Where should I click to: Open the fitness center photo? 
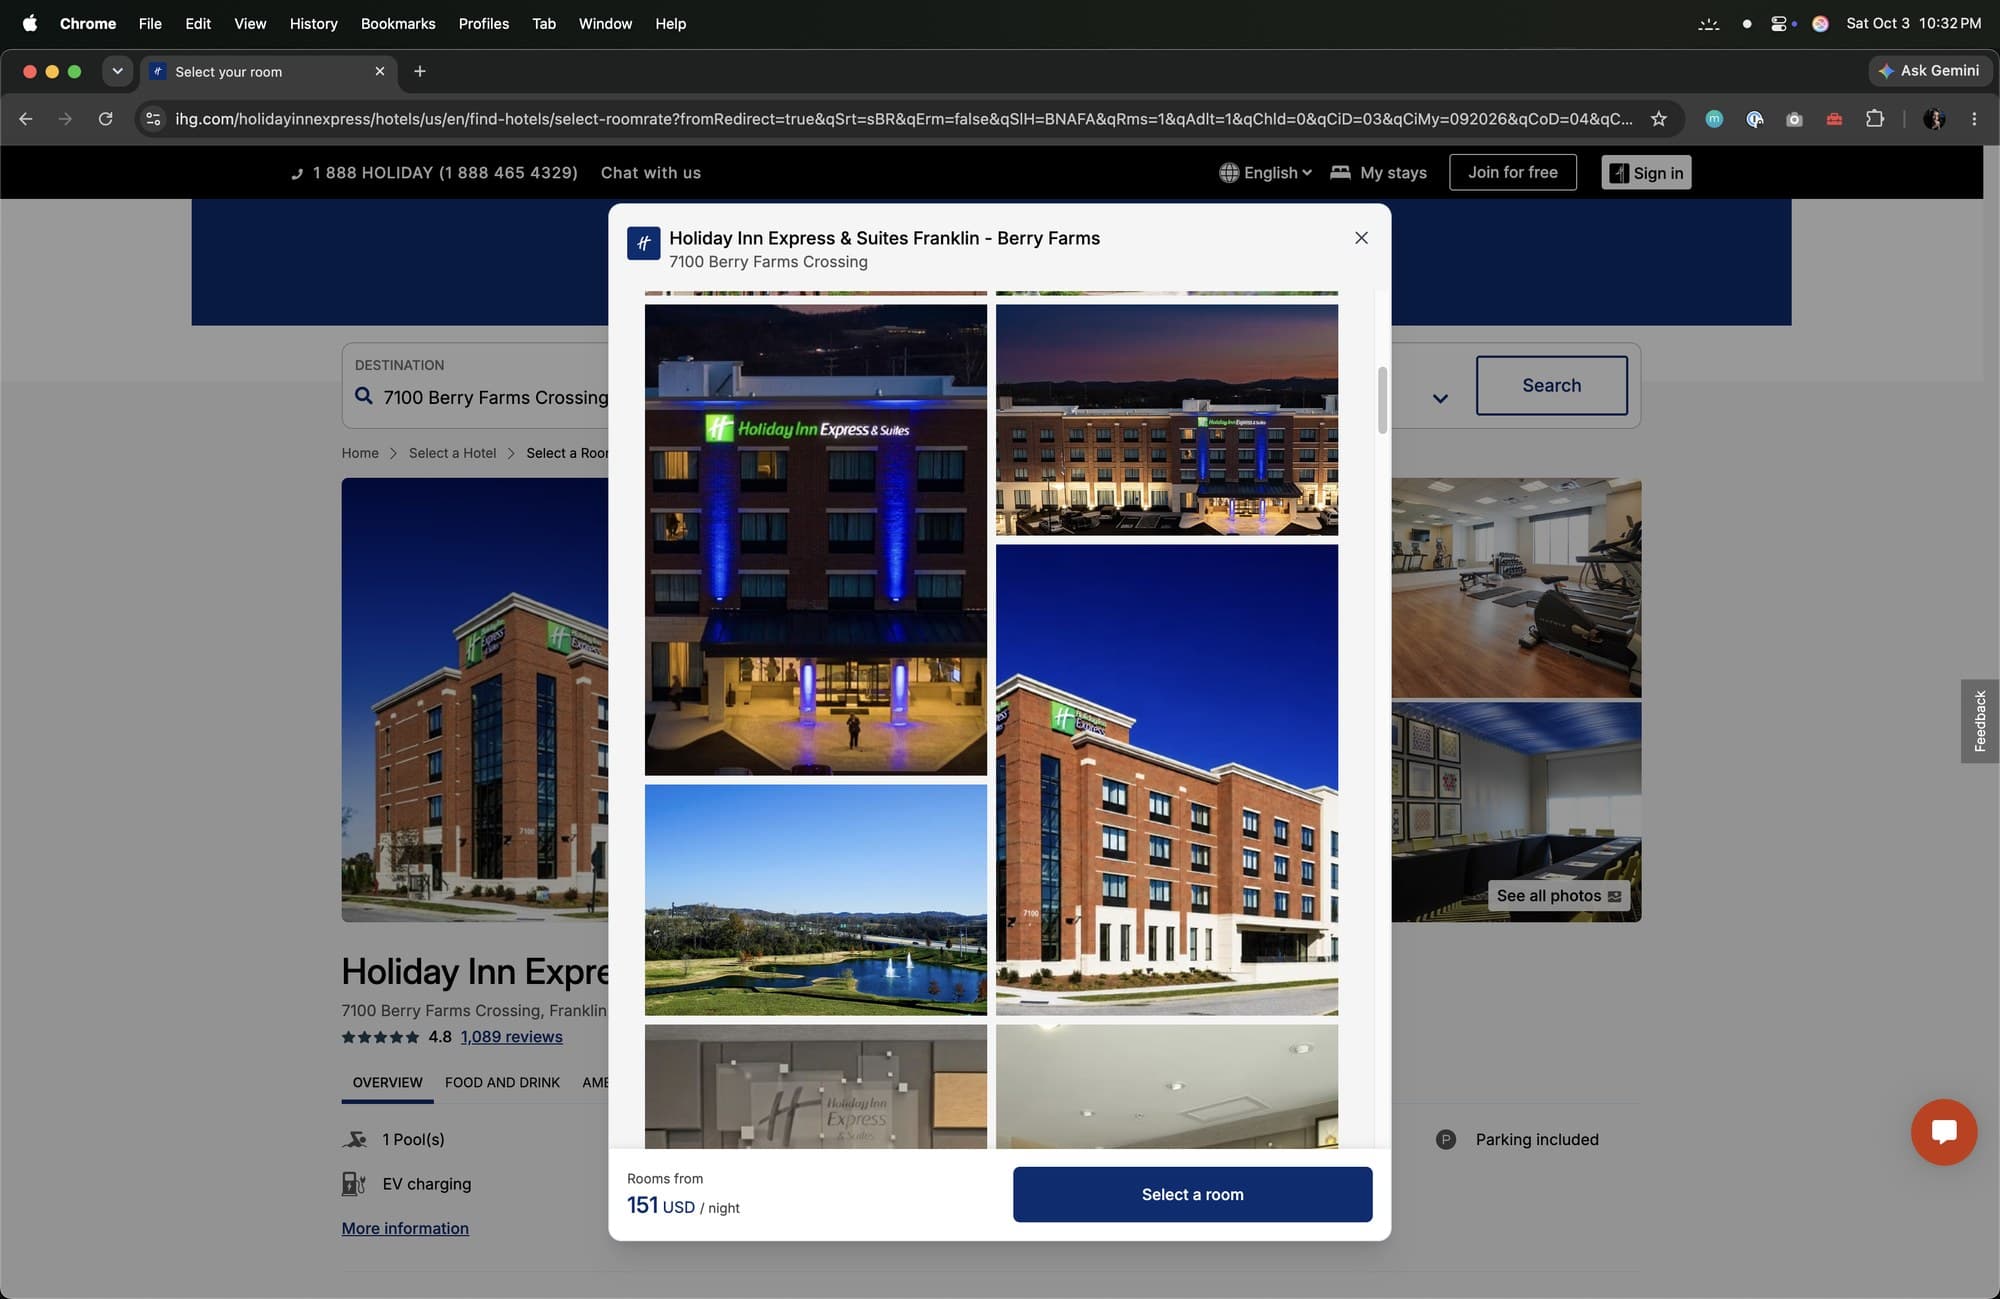tap(1516, 588)
